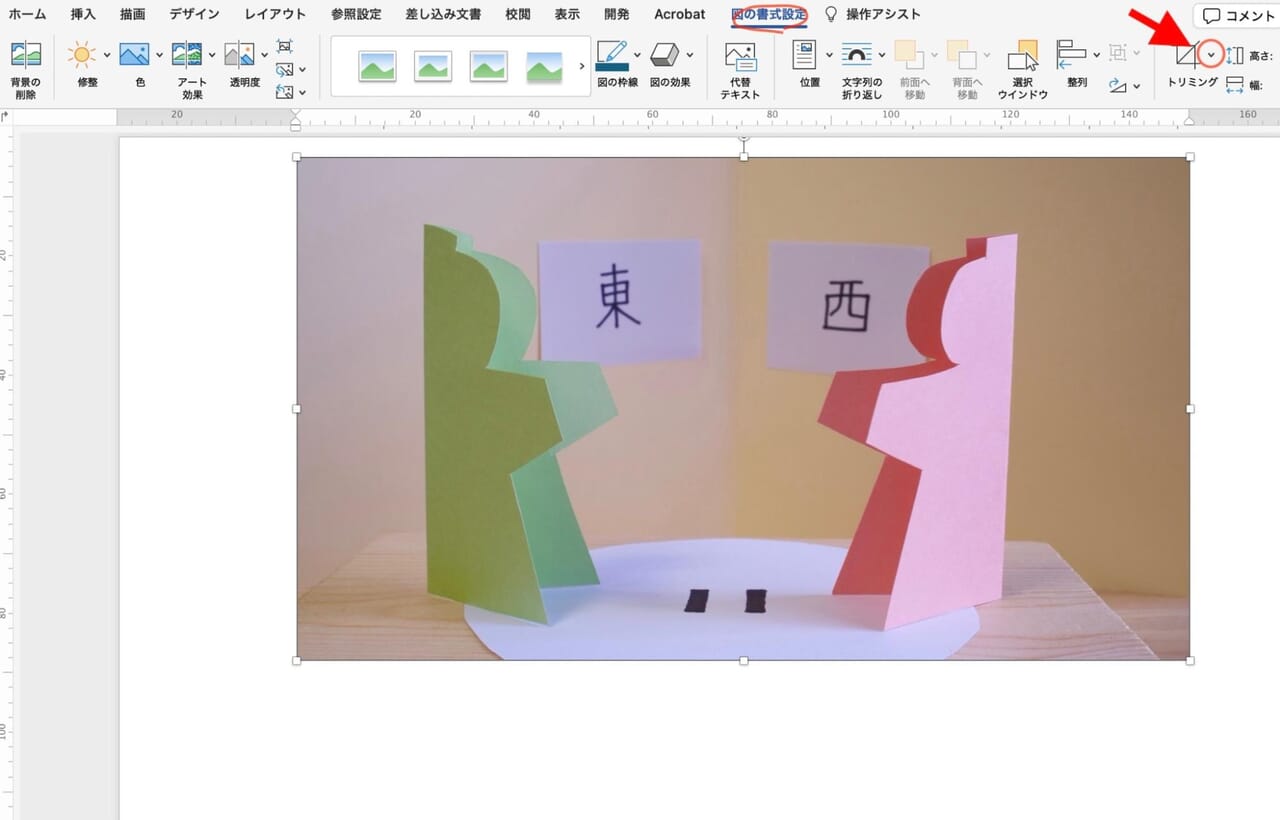Click the 位置 (Position) icon
This screenshot has width=1280, height=820.
[x=806, y=55]
